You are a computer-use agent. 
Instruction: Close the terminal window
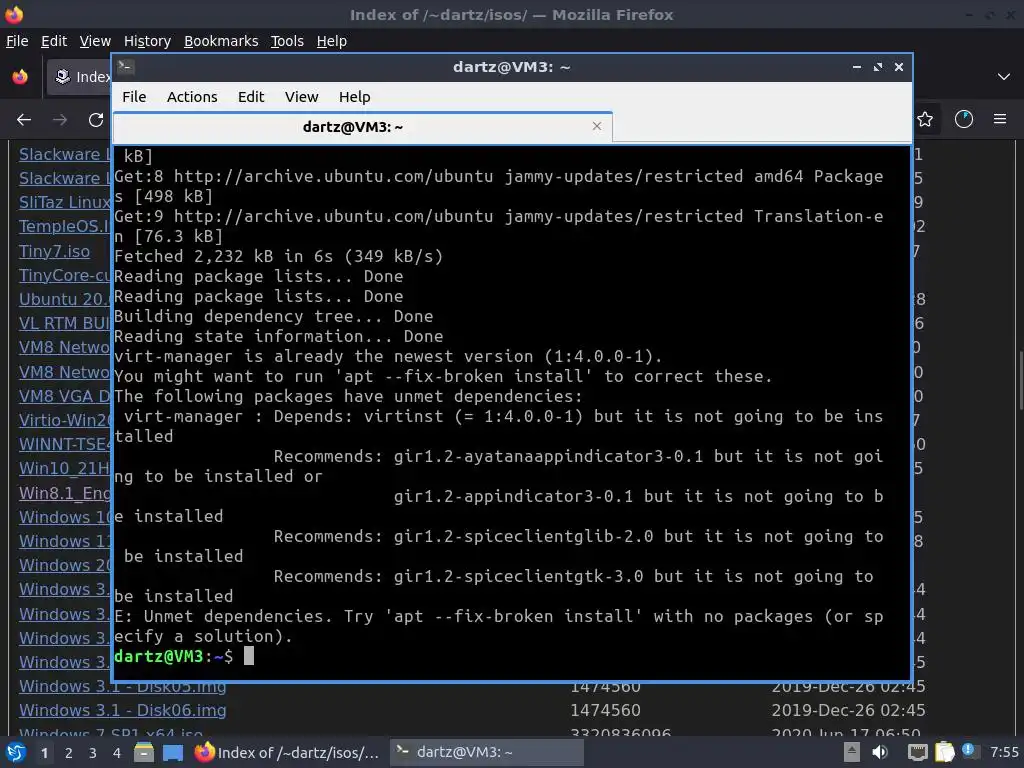(899, 67)
